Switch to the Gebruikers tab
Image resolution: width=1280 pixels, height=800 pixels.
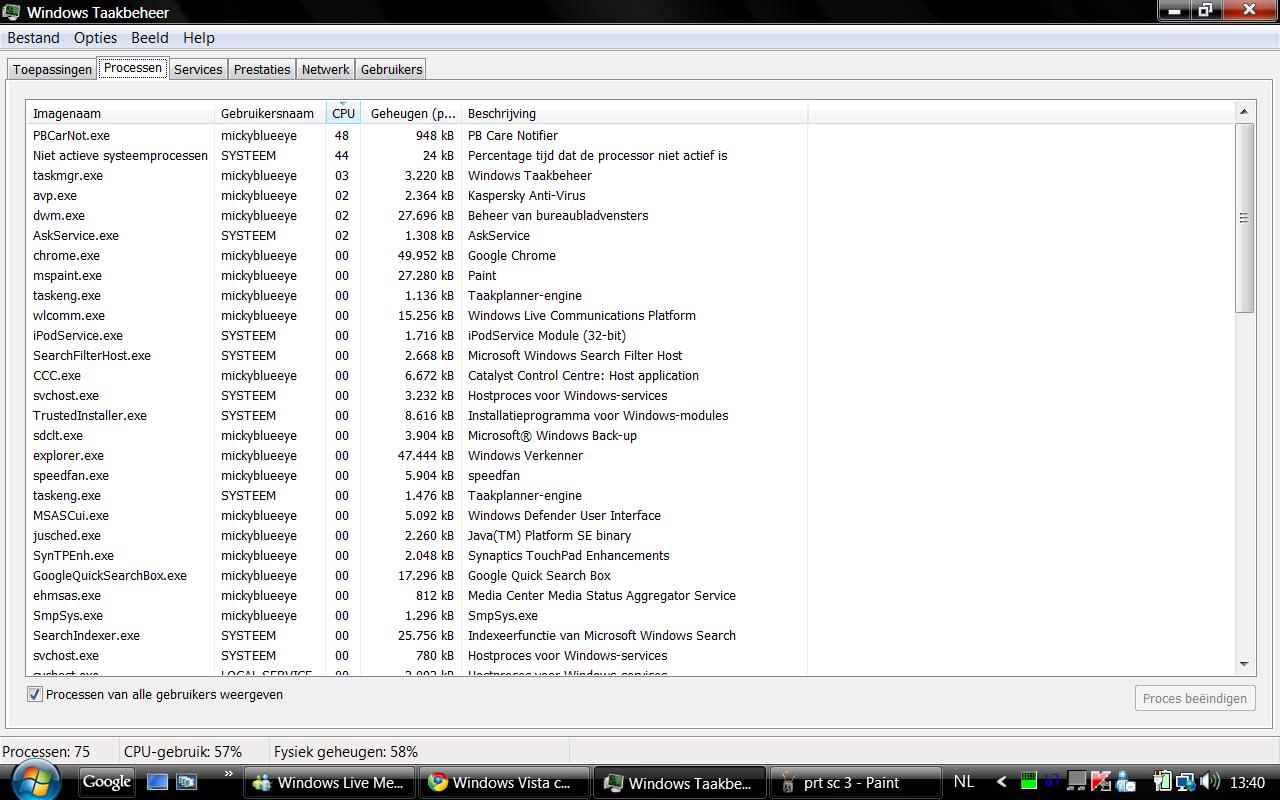point(392,70)
